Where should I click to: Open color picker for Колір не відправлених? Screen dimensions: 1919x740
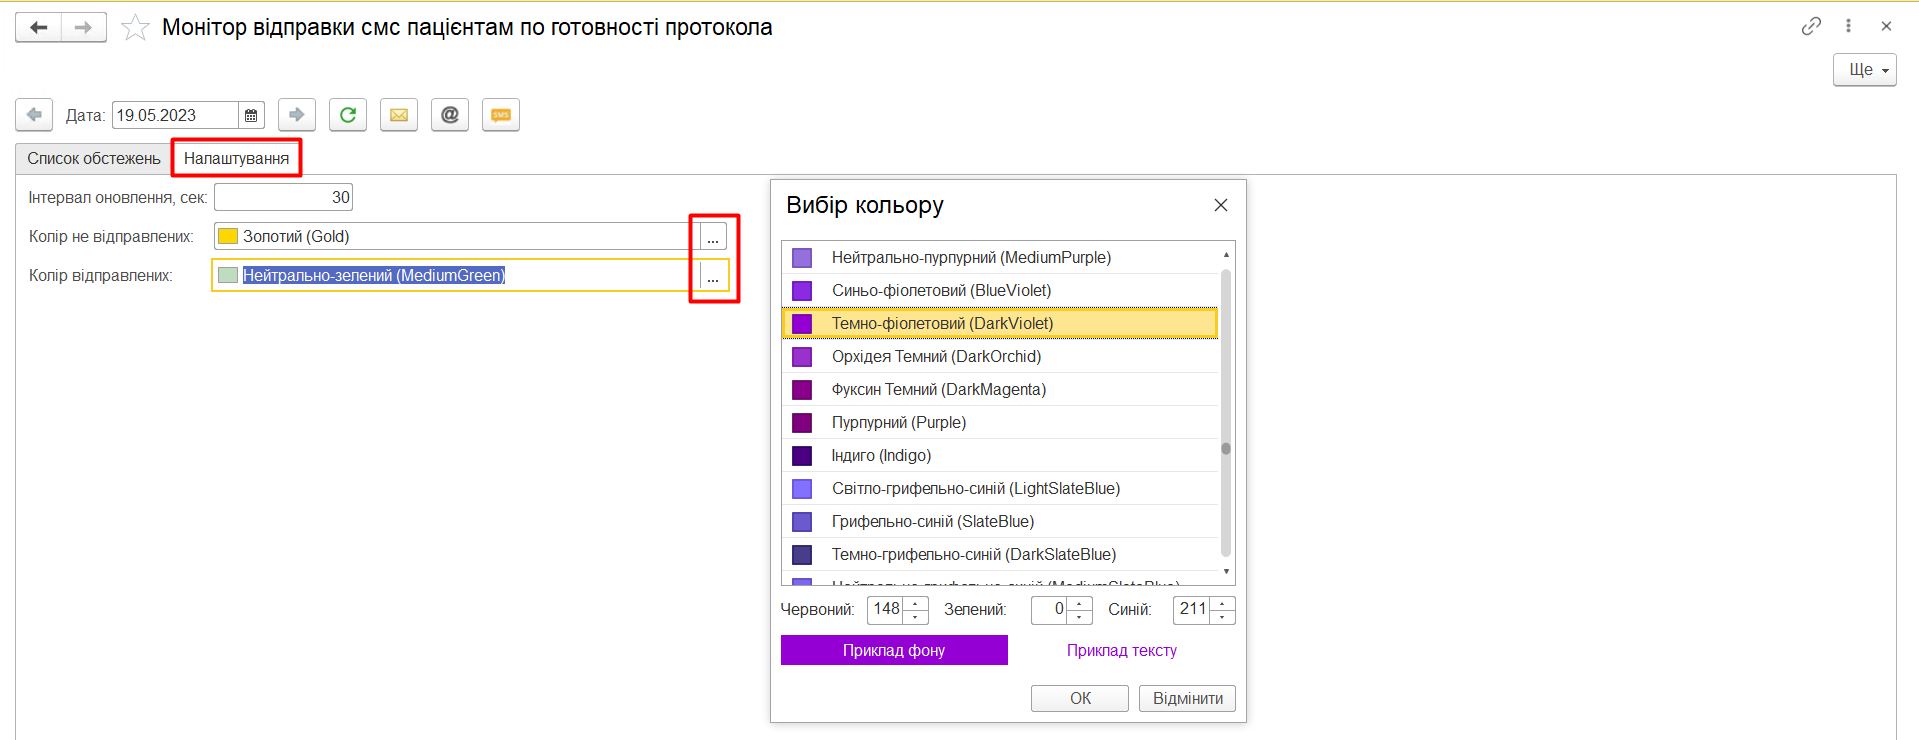click(x=713, y=238)
